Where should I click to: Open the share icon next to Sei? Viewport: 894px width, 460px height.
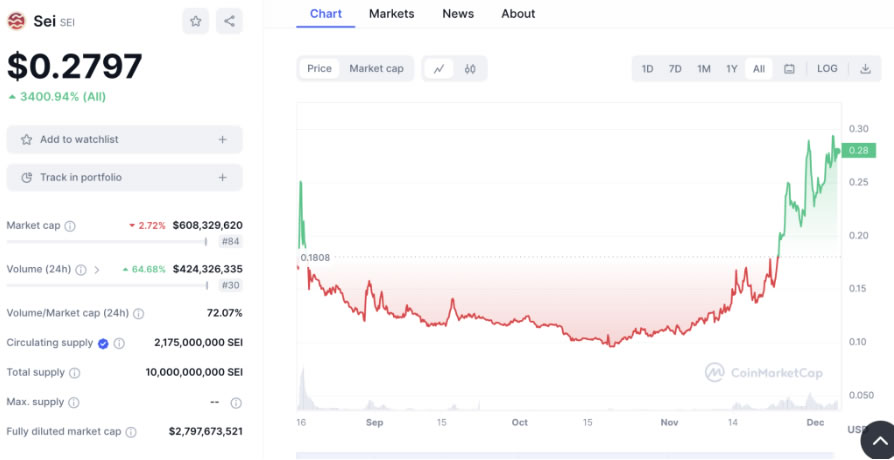coord(229,21)
